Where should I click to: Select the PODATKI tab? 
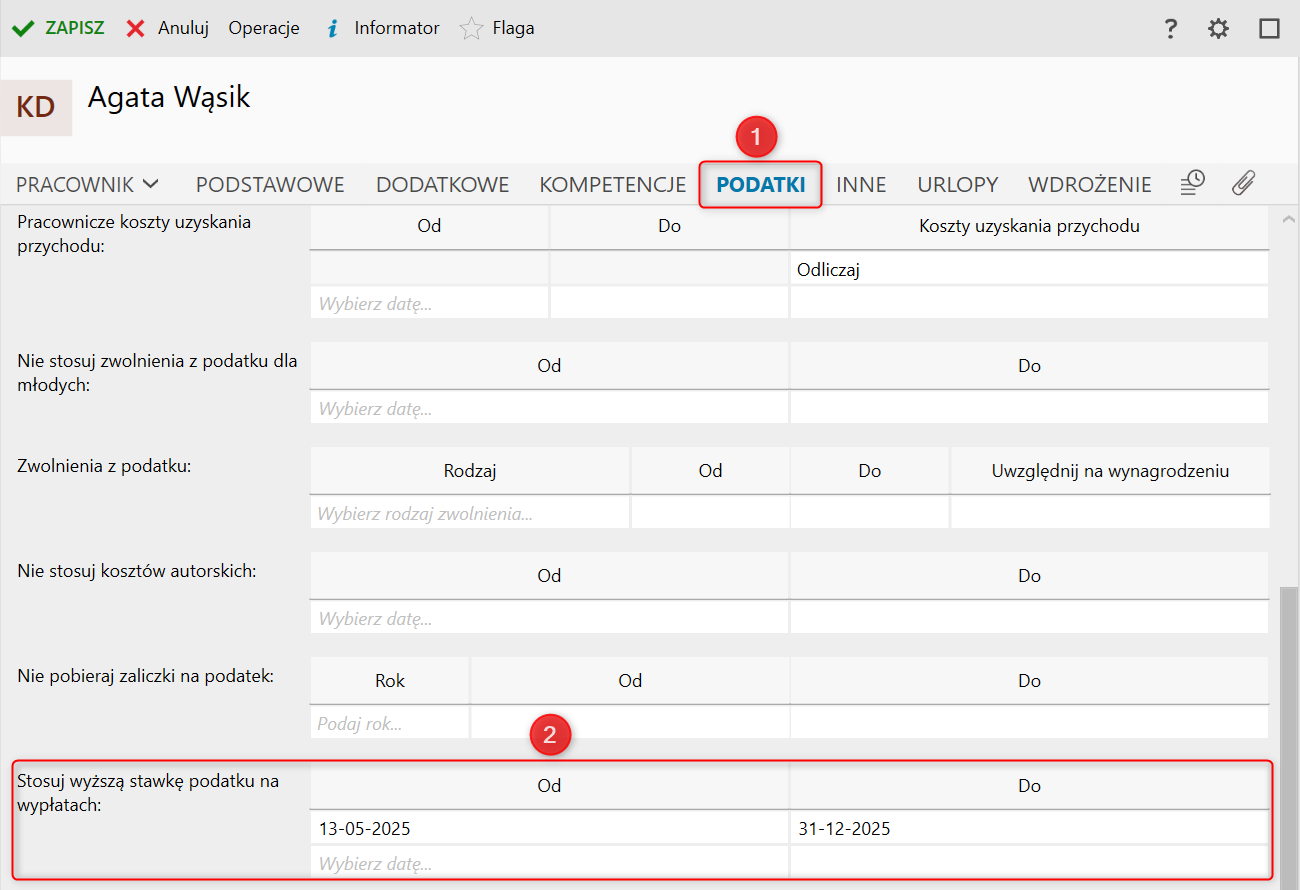[761, 185]
